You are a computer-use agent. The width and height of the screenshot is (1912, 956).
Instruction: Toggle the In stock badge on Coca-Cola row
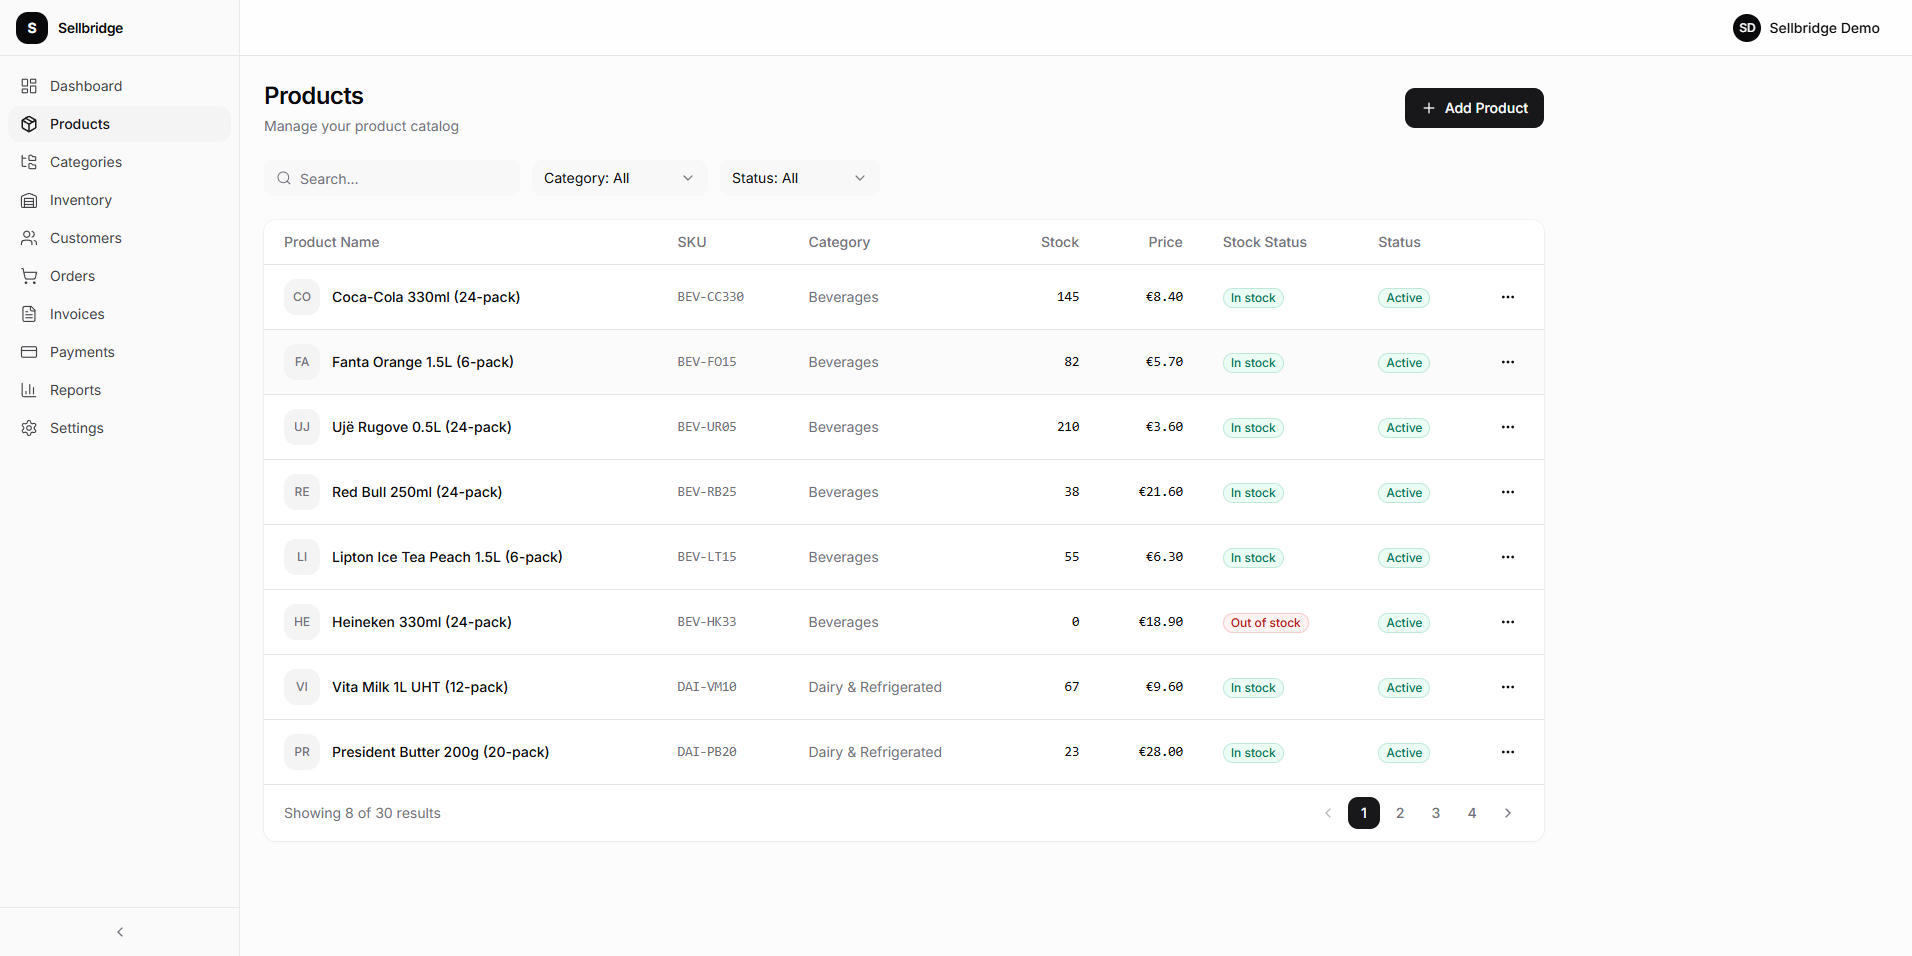[x=1252, y=297]
